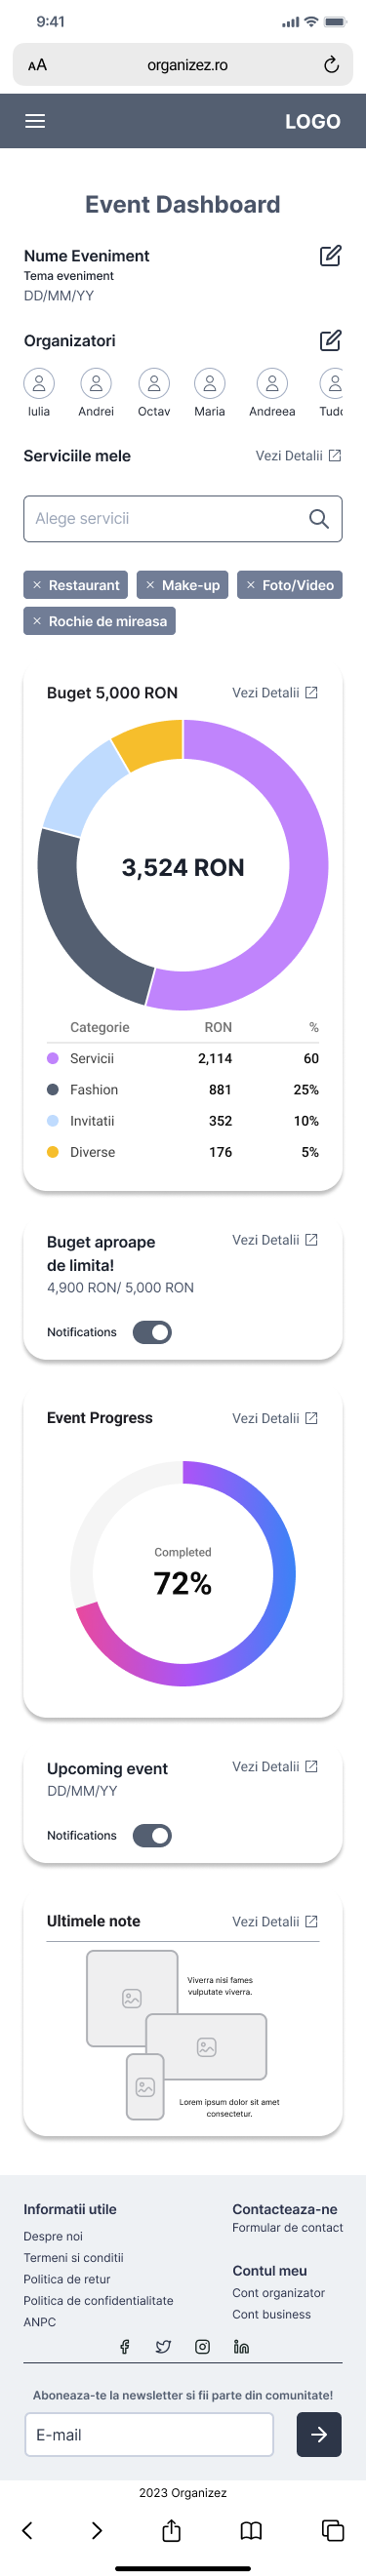Remove the Rochie de mireasa tag
Image resolution: width=366 pixels, height=2576 pixels.
37,621
